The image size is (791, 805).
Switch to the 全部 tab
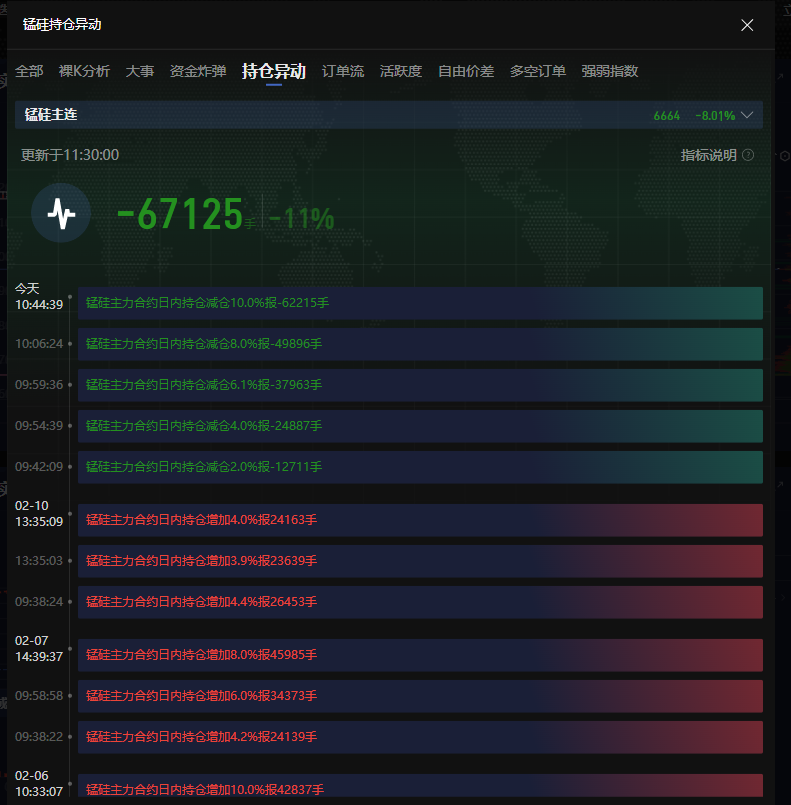pos(29,71)
